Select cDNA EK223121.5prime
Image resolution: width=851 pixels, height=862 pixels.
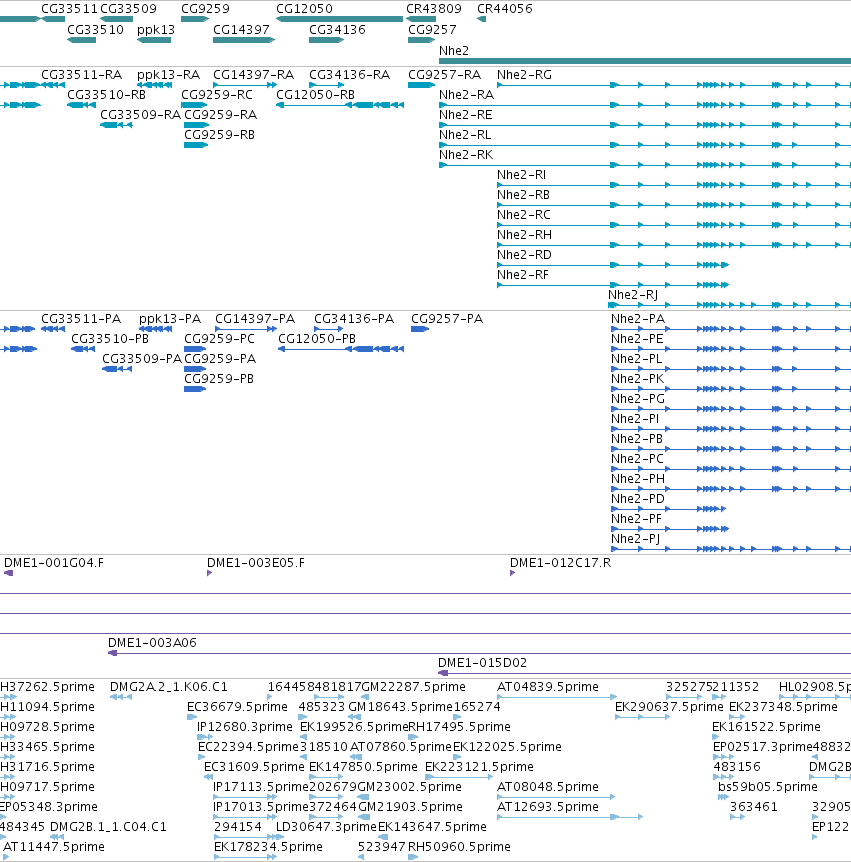(x=479, y=766)
